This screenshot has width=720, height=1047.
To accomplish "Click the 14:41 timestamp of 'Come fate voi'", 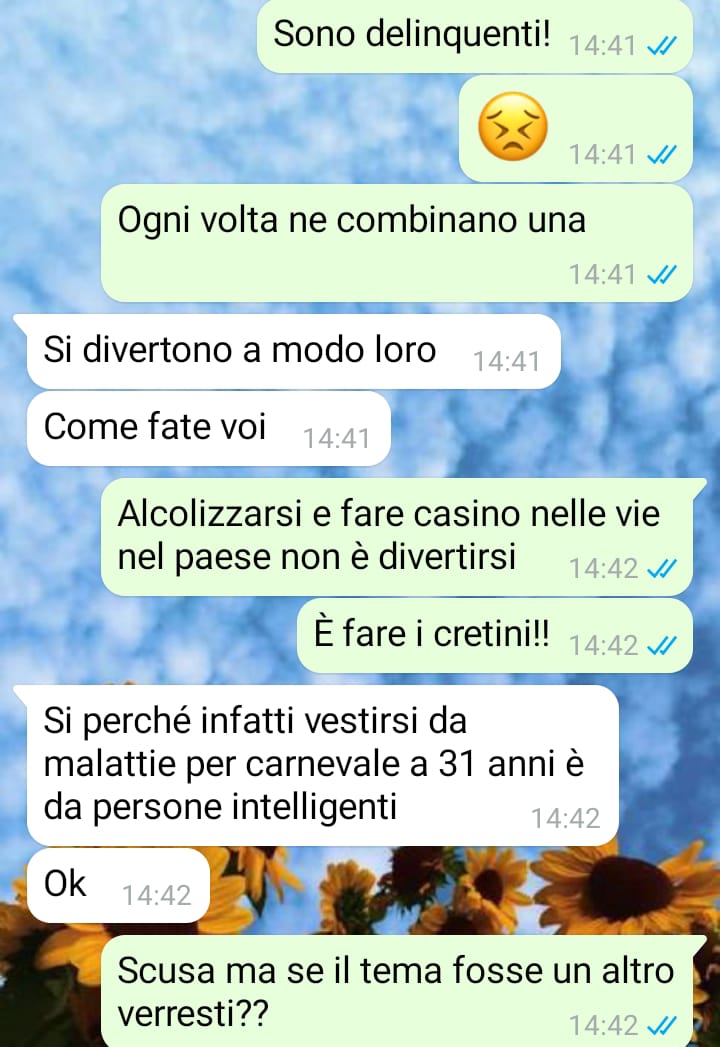I will [337, 439].
